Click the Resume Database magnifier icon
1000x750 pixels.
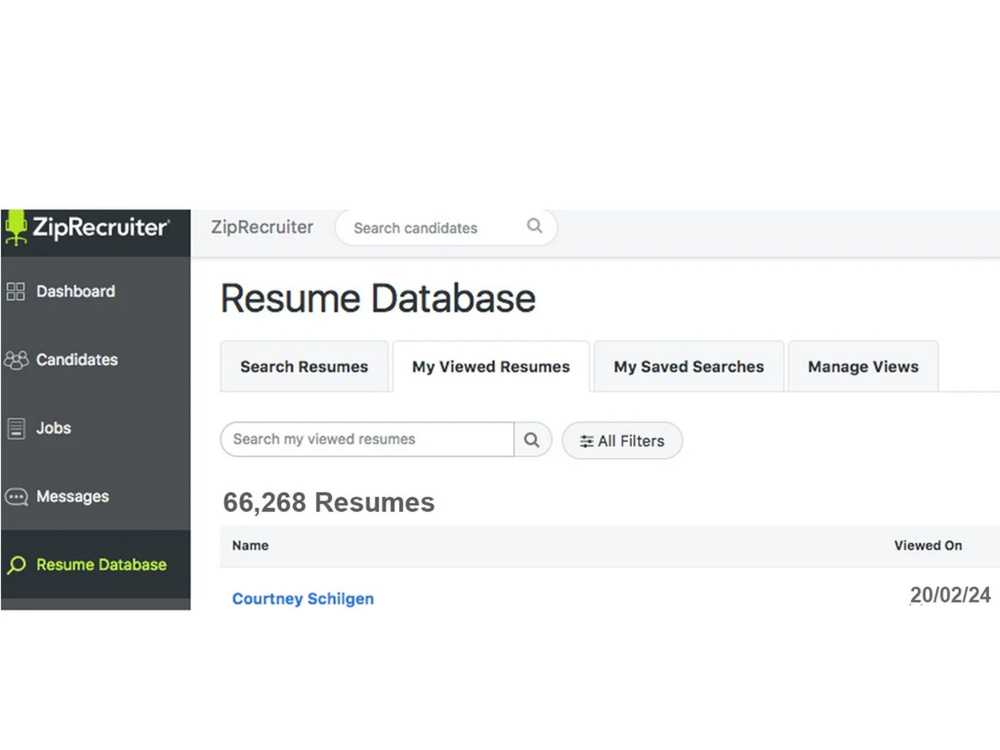17,565
